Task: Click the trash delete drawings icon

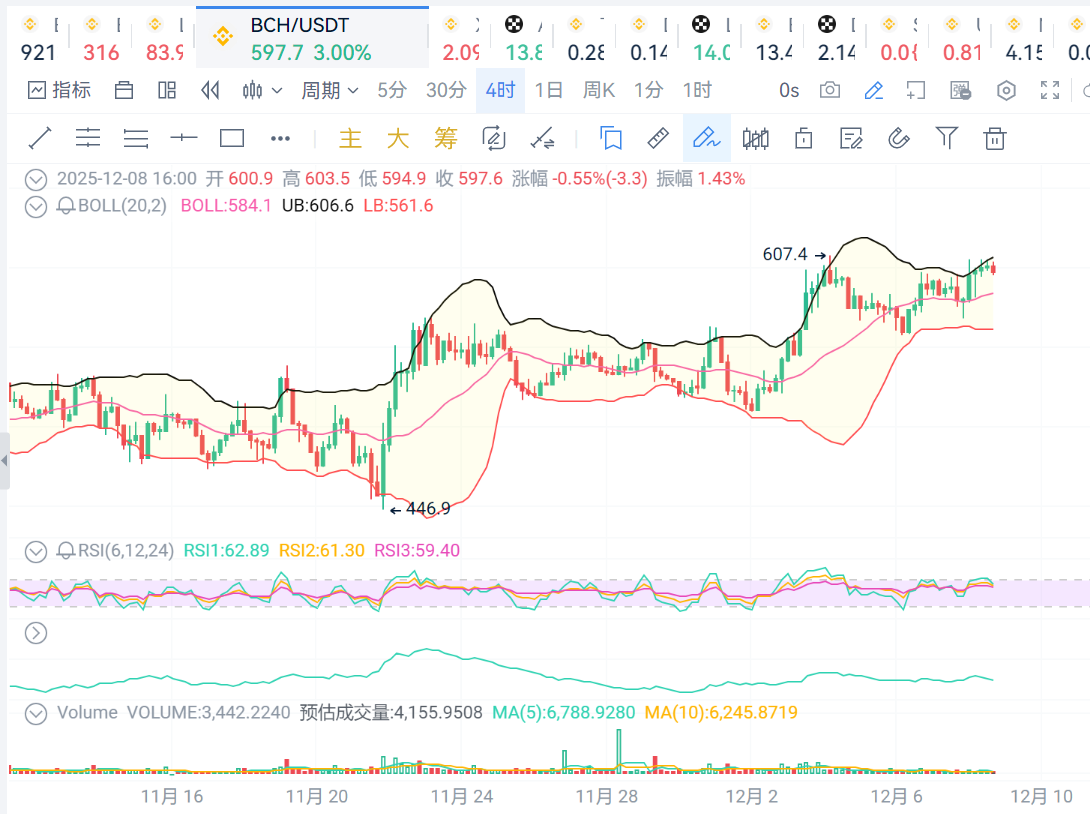Action: coord(994,138)
